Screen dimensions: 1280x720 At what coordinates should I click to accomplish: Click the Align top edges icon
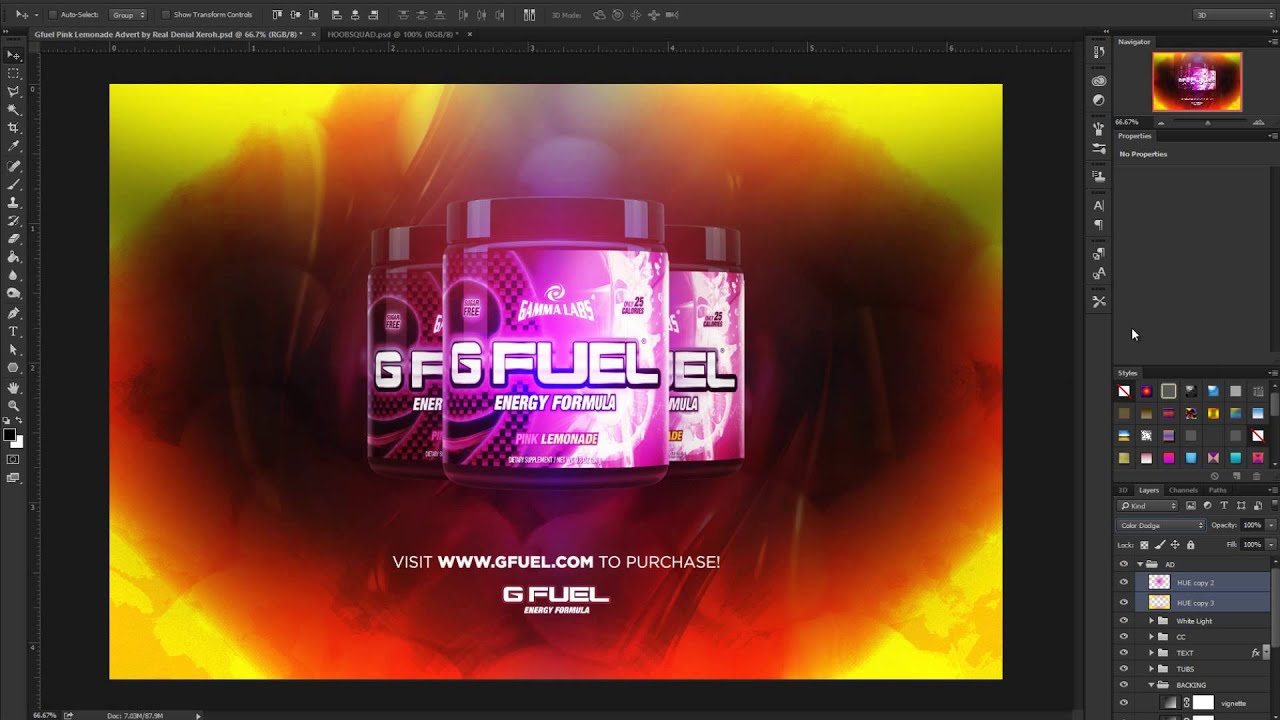pyautogui.click(x=277, y=15)
